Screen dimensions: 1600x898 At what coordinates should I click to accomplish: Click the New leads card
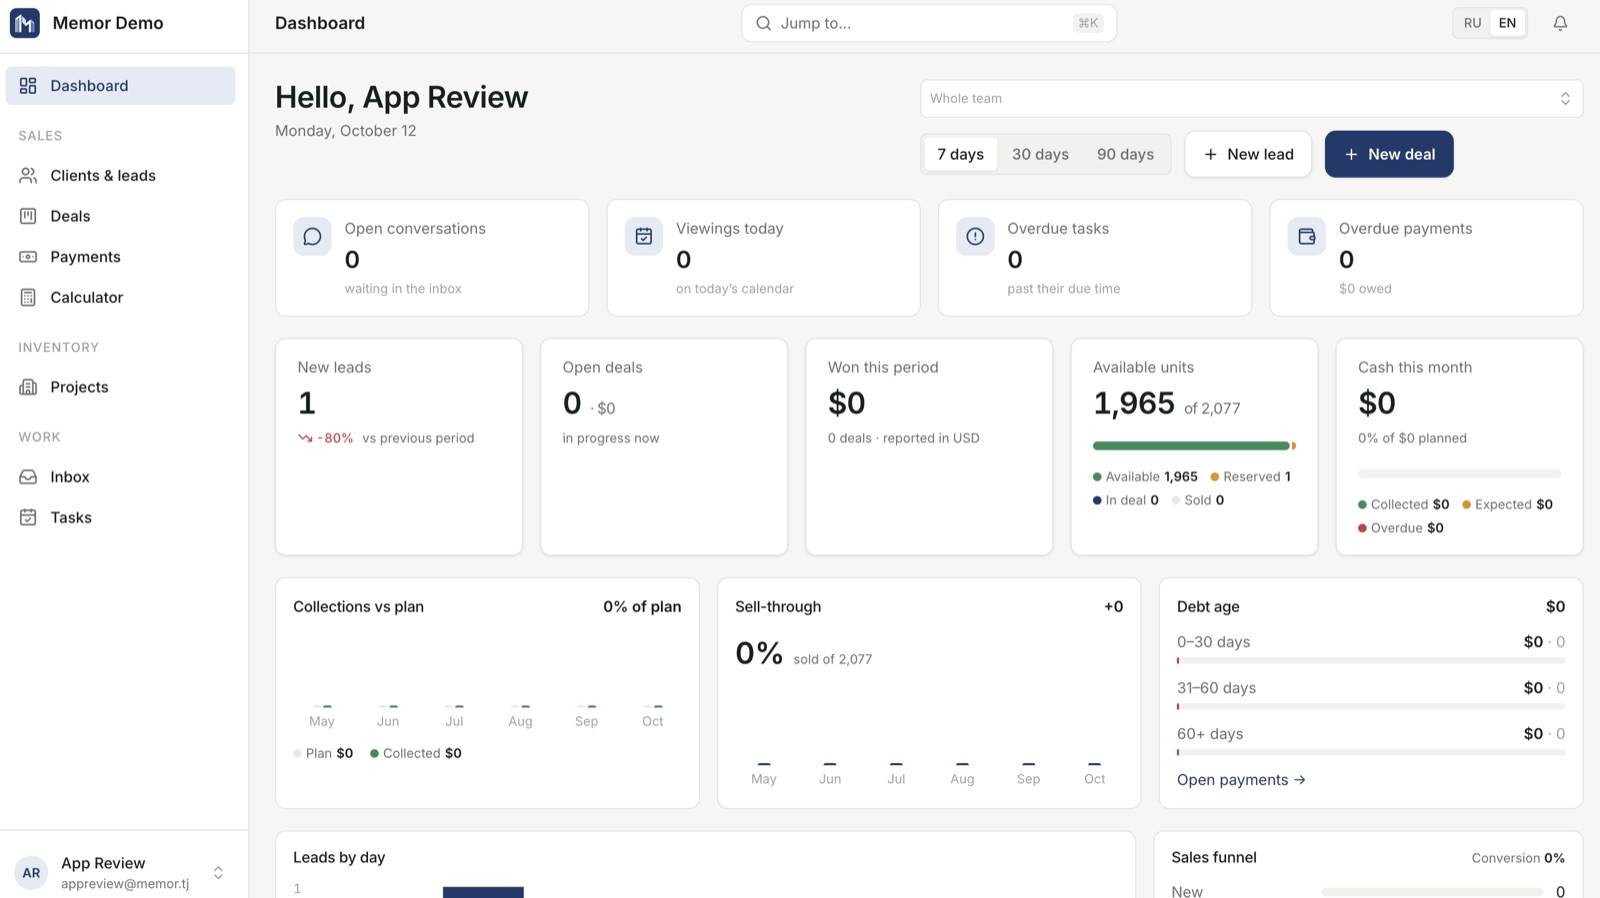click(x=399, y=447)
